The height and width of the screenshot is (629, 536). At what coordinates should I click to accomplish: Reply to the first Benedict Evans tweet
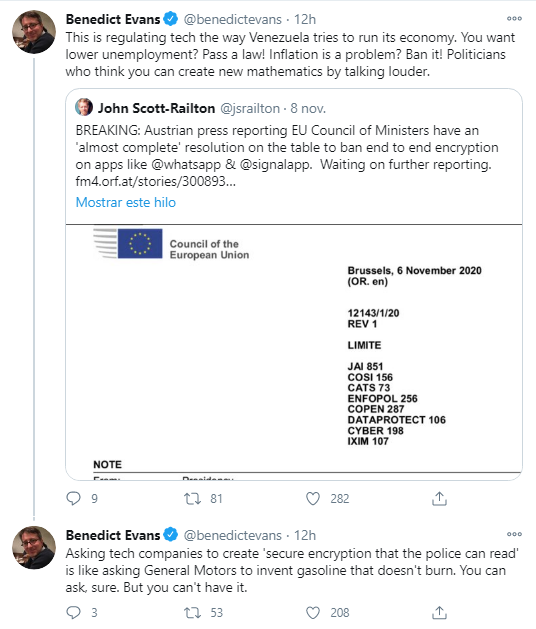tap(73, 498)
